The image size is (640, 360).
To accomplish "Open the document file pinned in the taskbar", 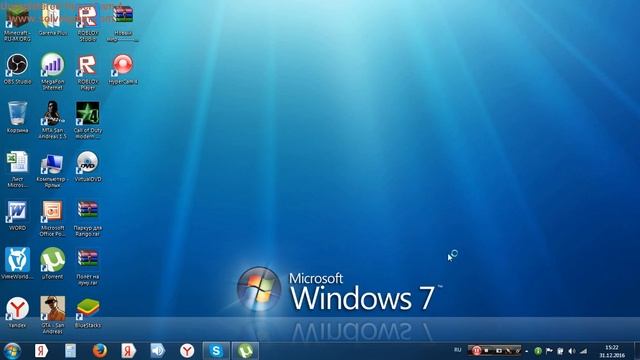I will pyautogui.click(x=70, y=351).
